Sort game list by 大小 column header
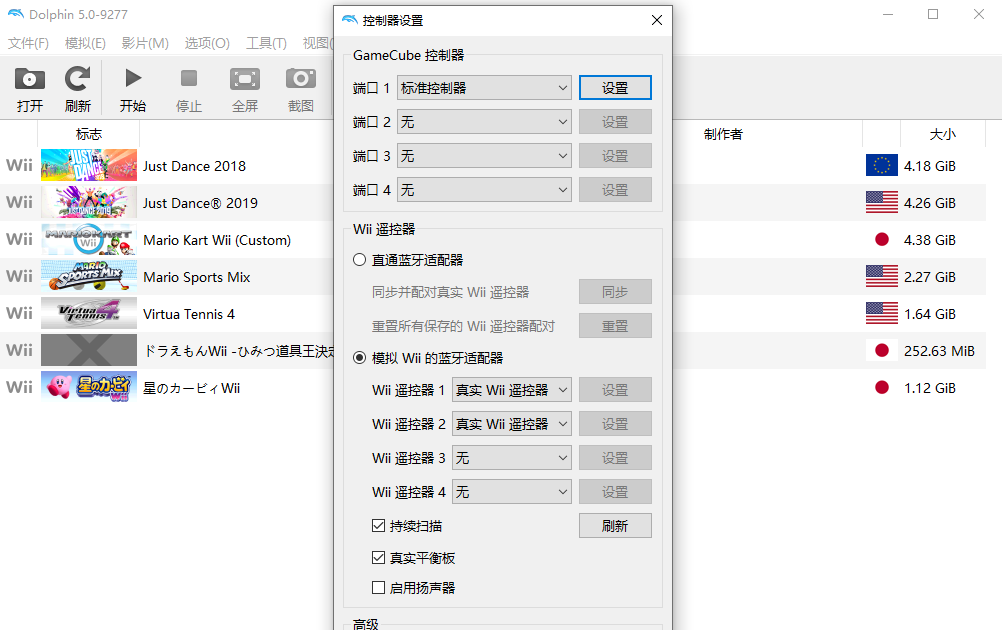The width and height of the screenshot is (1002, 630). tap(943, 134)
